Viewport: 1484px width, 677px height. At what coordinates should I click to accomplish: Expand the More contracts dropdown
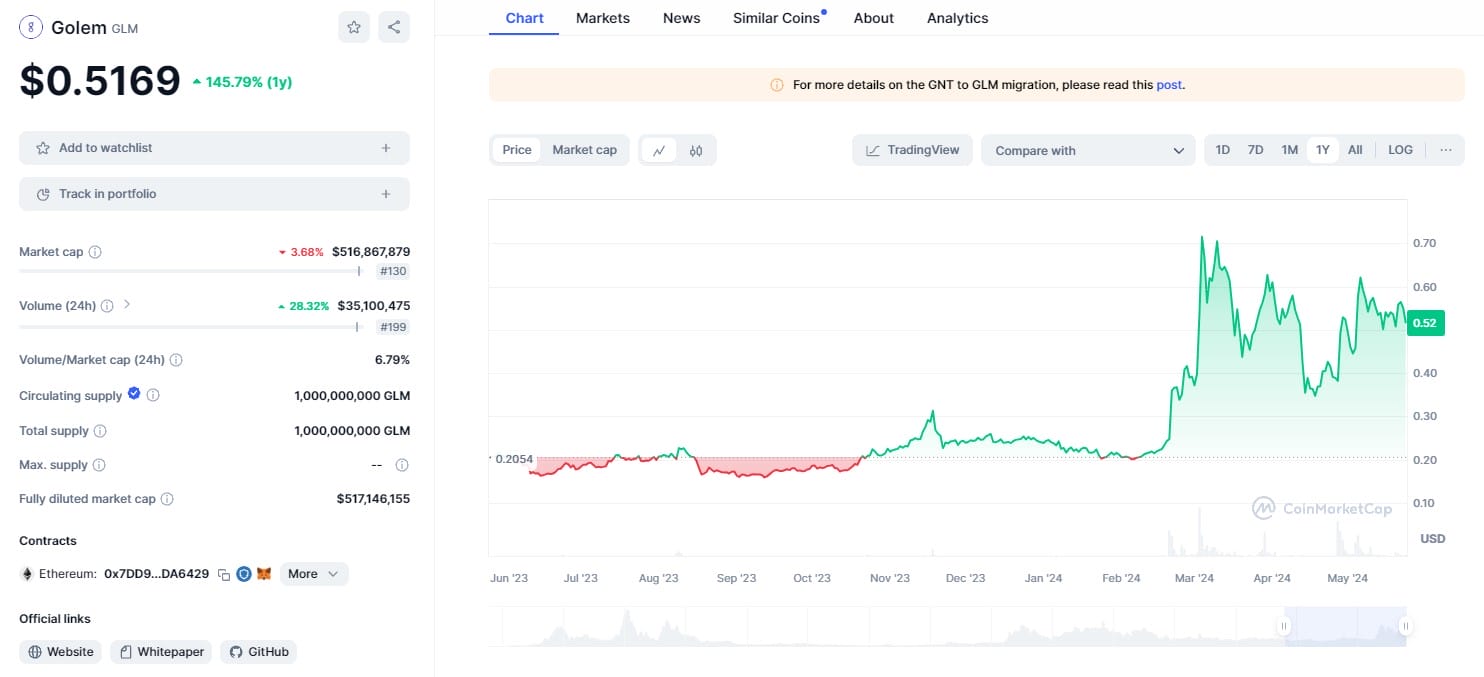[x=314, y=574]
